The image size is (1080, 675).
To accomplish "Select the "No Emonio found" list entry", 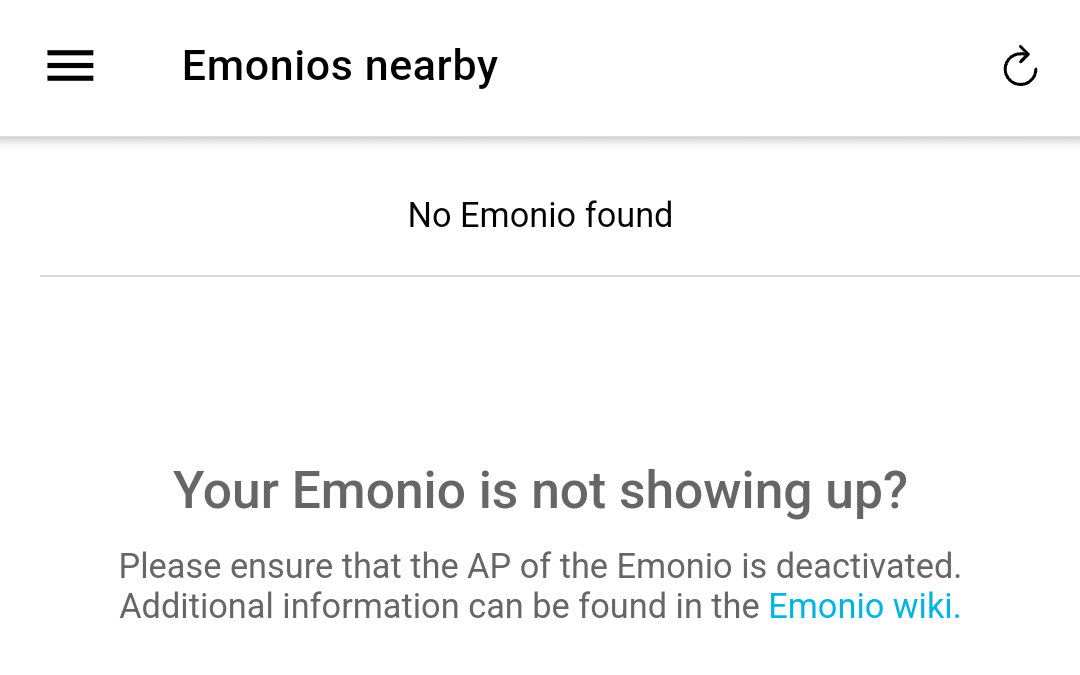I will (540, 215).
